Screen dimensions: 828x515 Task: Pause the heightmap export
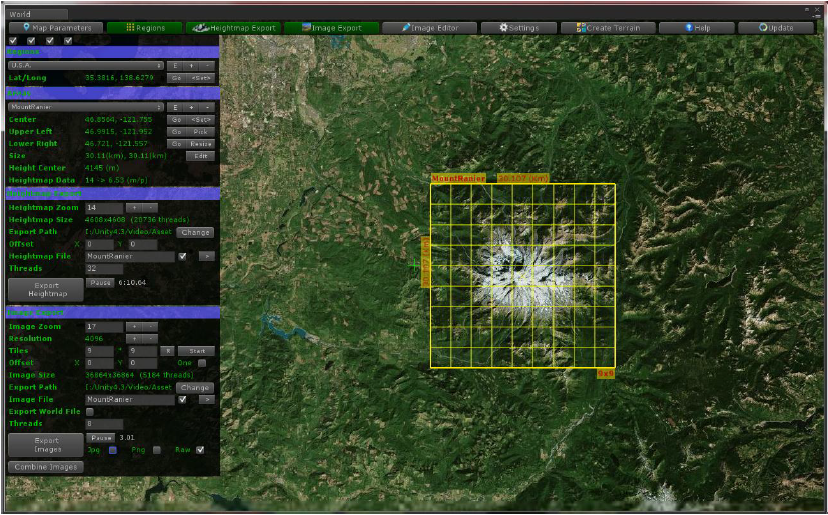tap(100, 283)
